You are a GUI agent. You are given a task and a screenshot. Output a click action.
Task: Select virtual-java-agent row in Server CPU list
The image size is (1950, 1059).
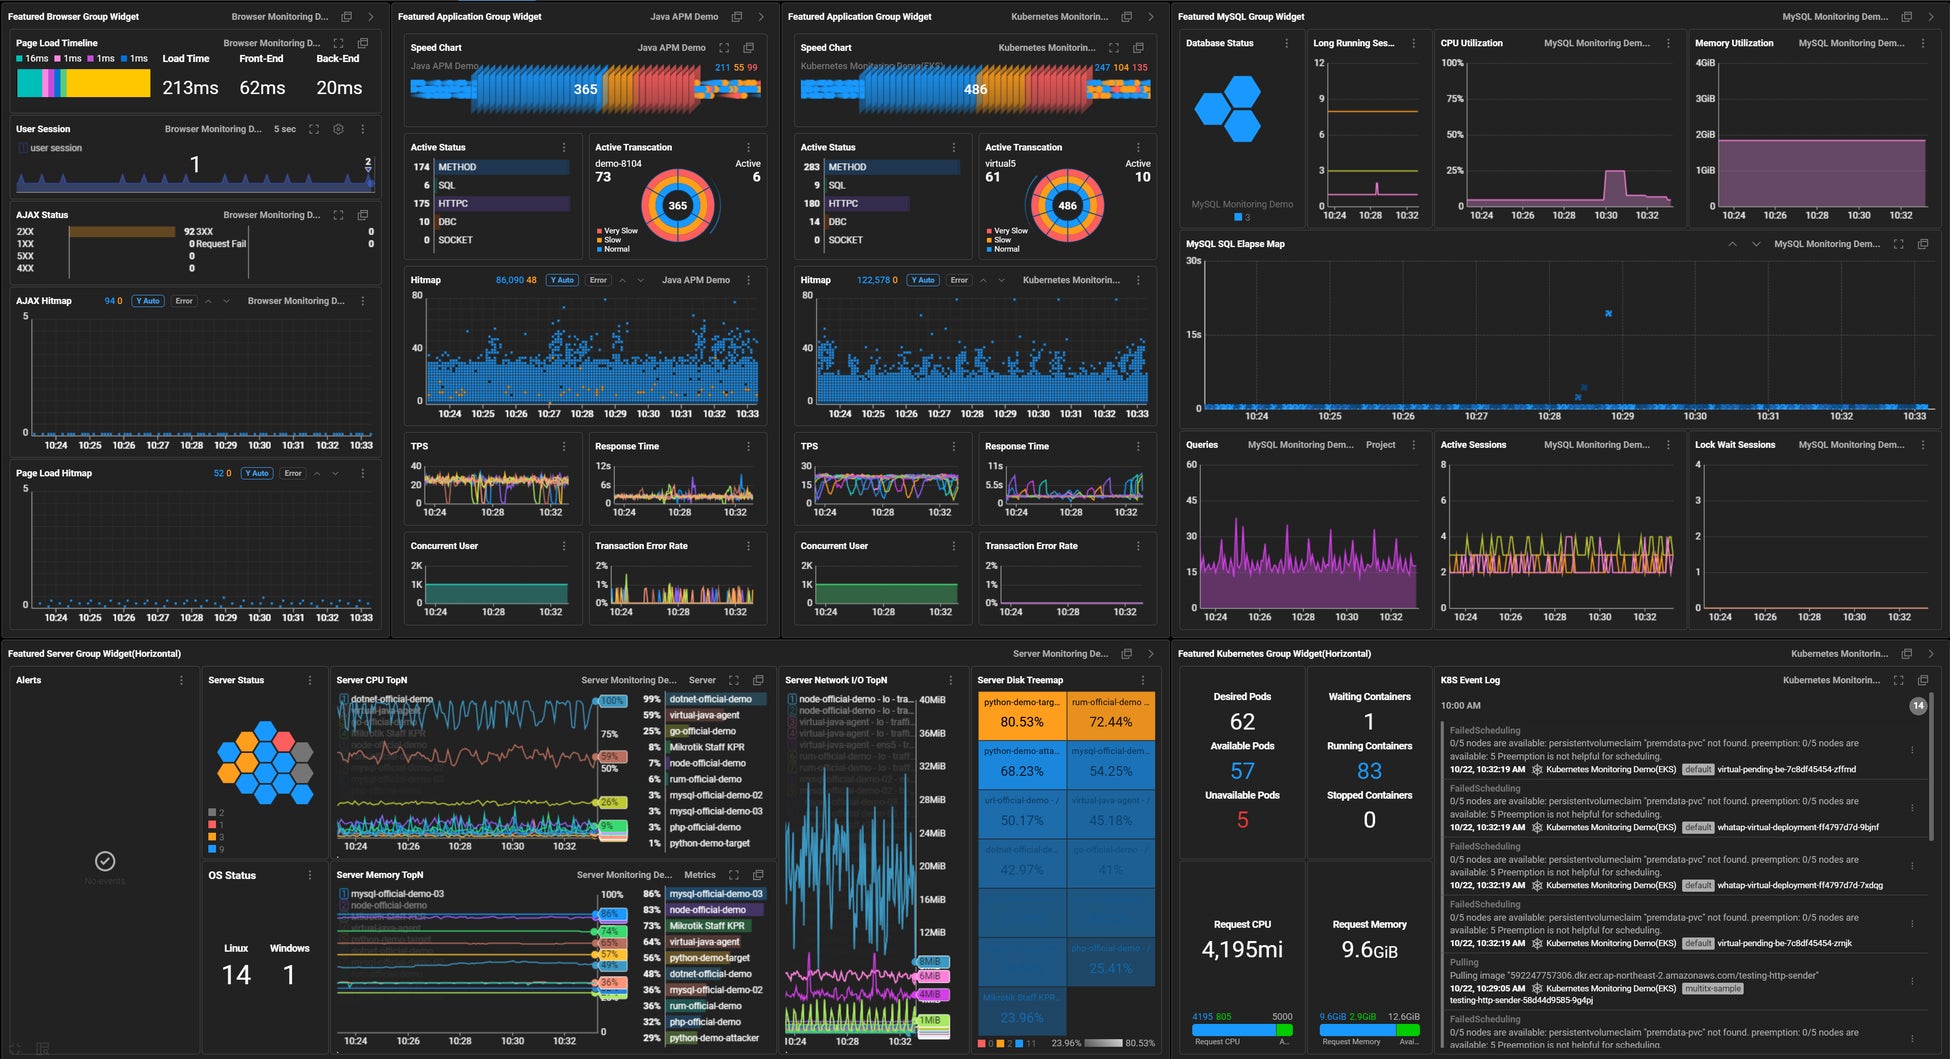pyautogui.click(x=703, y=715)
